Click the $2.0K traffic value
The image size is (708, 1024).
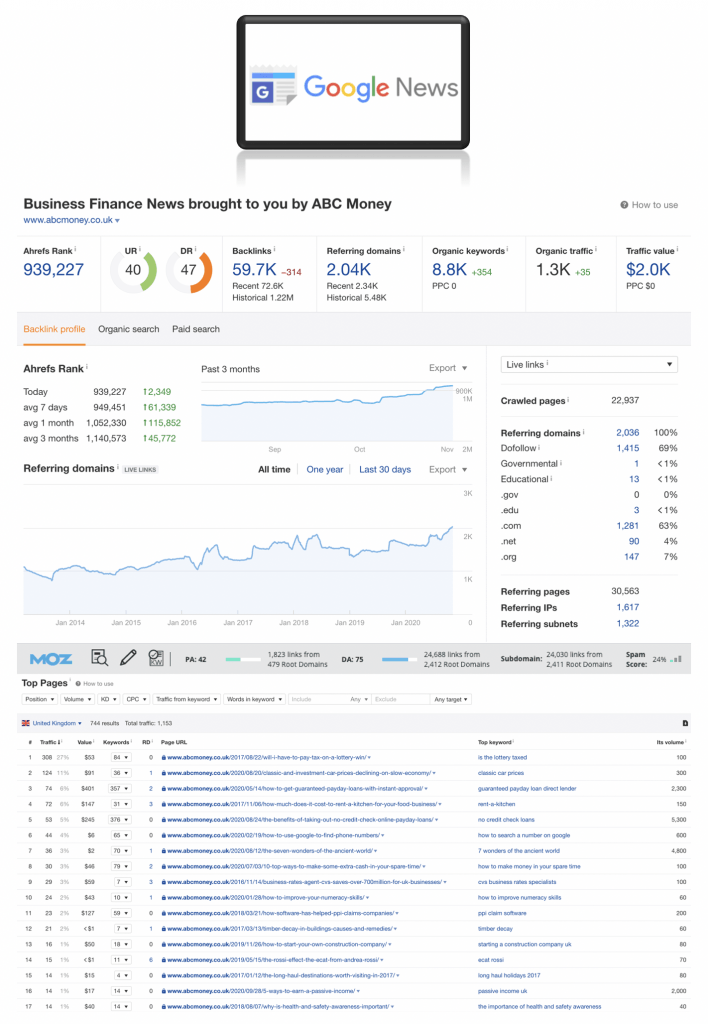click(x=648, y=270)
